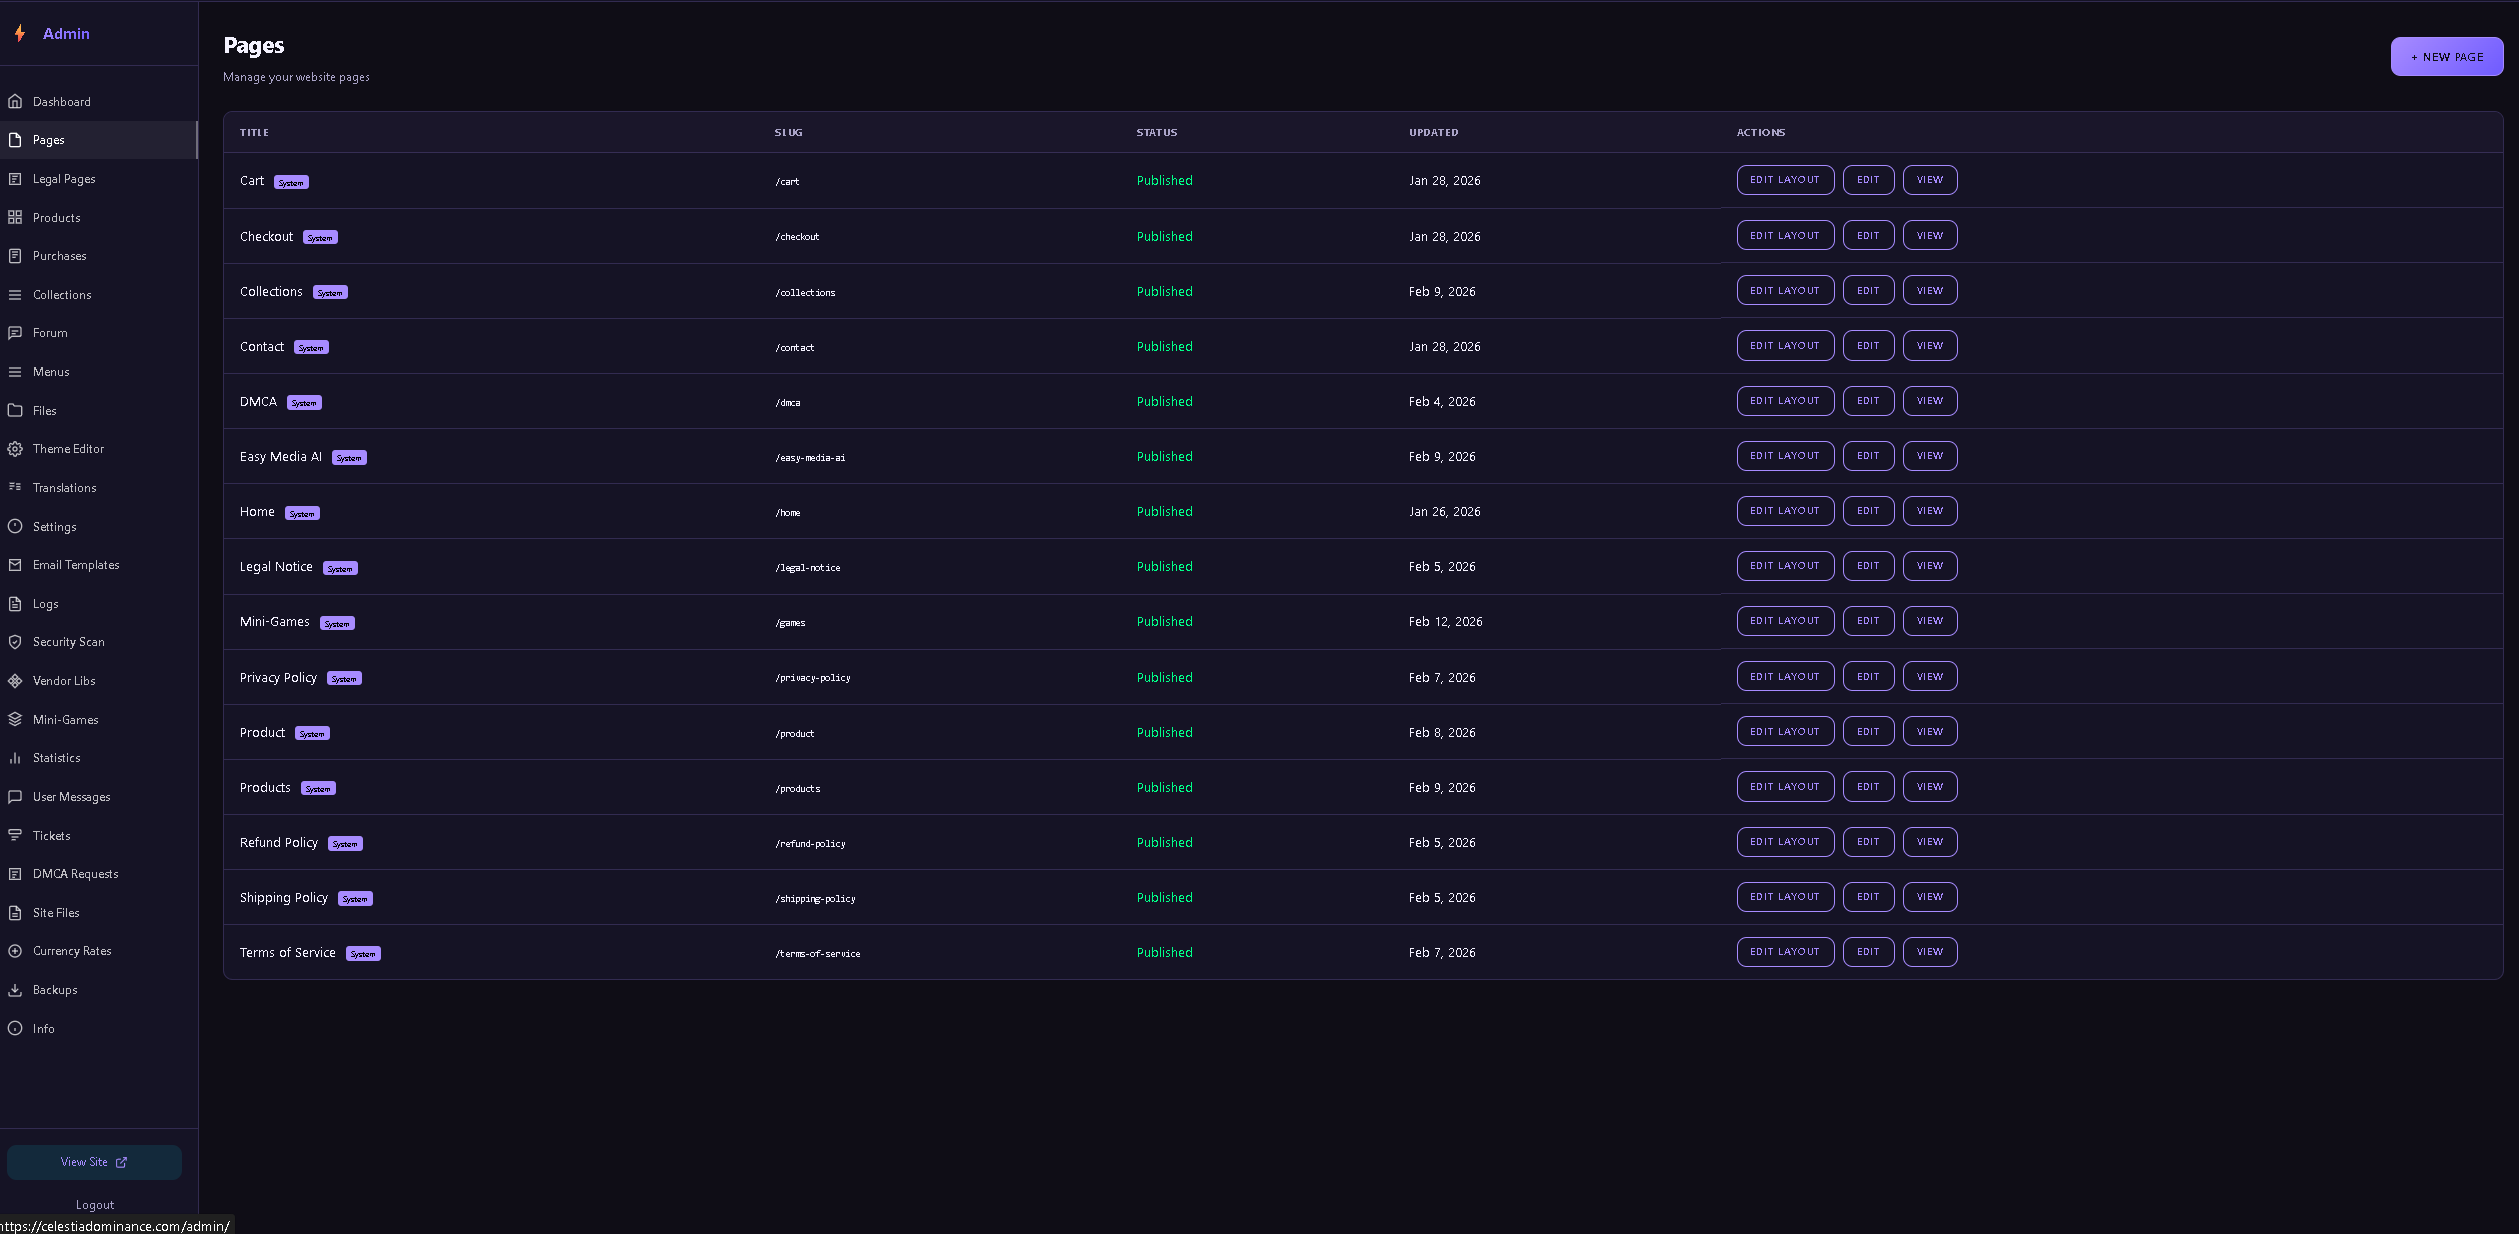Select the Theme Editor icon
The image size is (2519, 1234).
pos(15,449)
